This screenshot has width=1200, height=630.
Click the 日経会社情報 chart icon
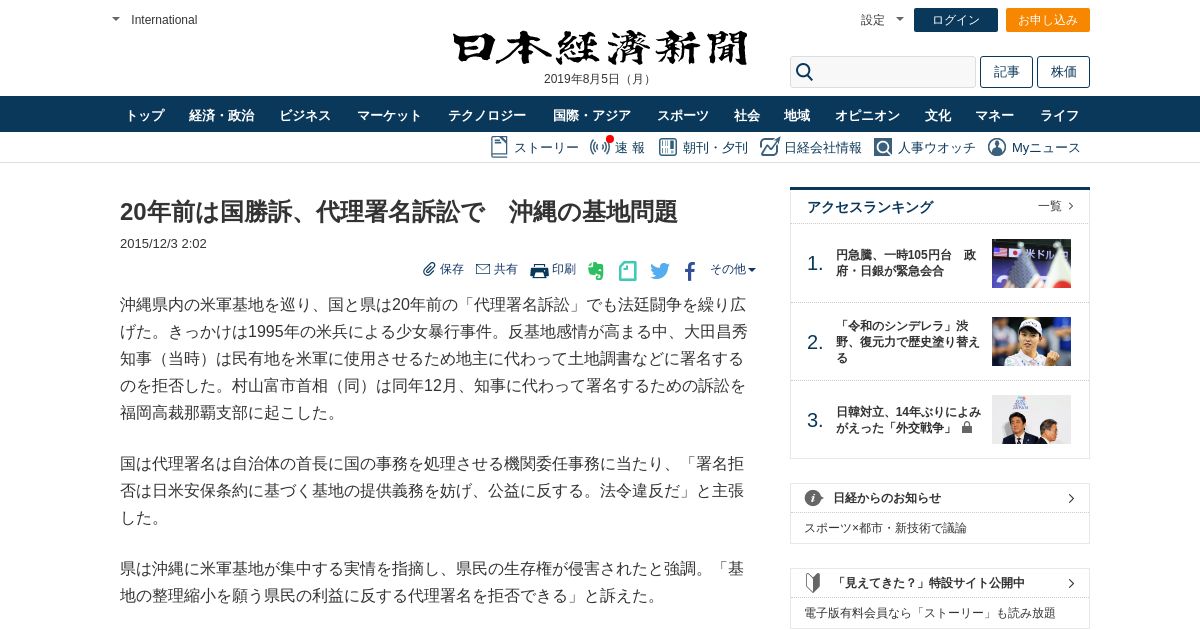769,147
